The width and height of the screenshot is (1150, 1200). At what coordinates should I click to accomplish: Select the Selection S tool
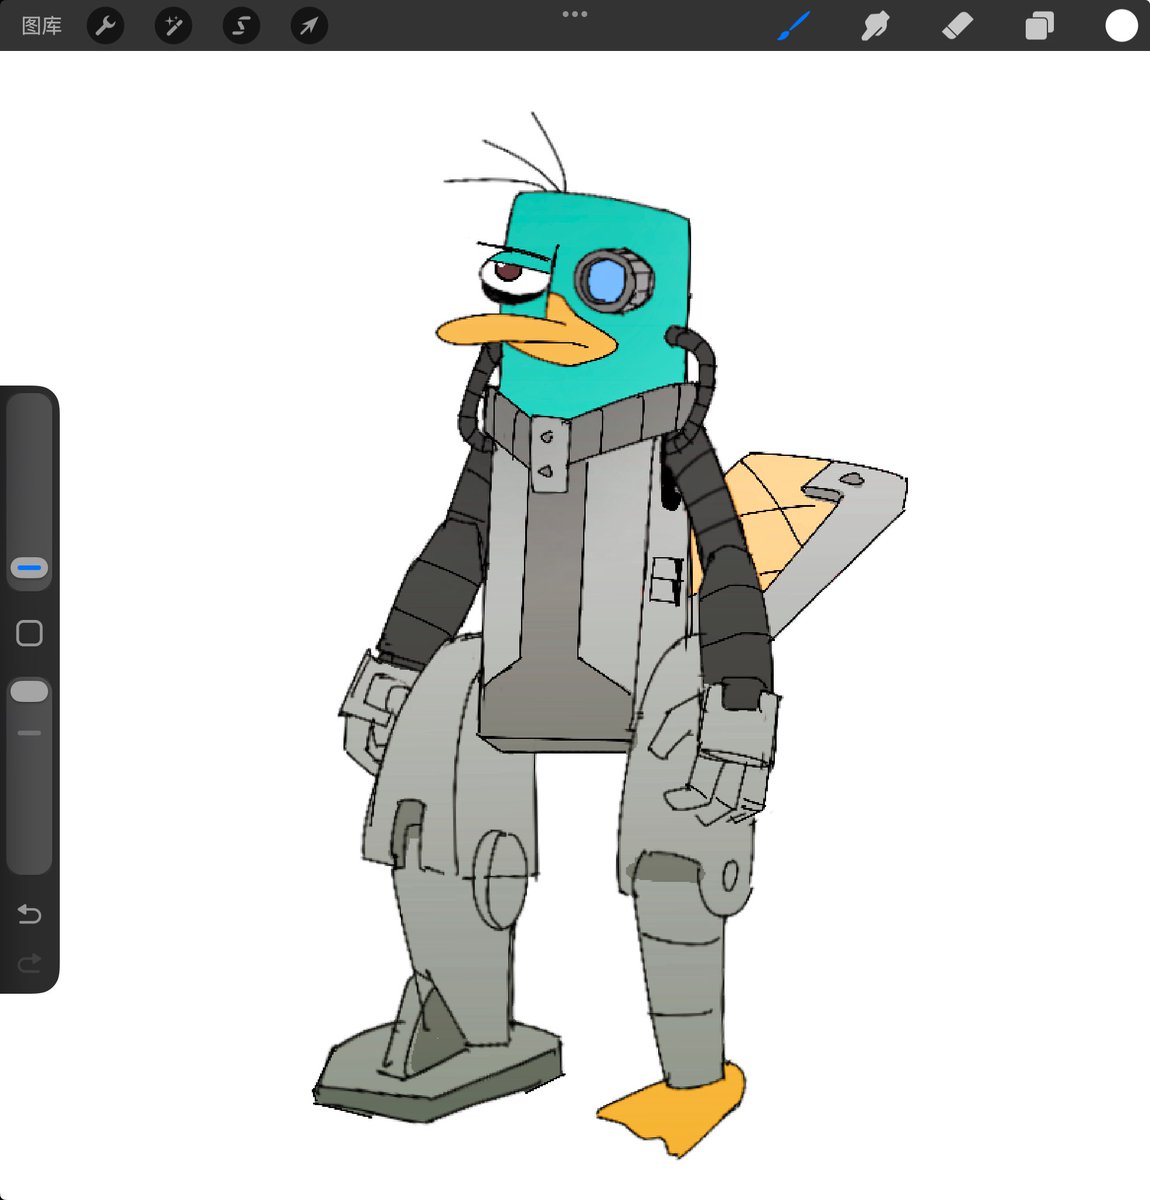point(241,26)
